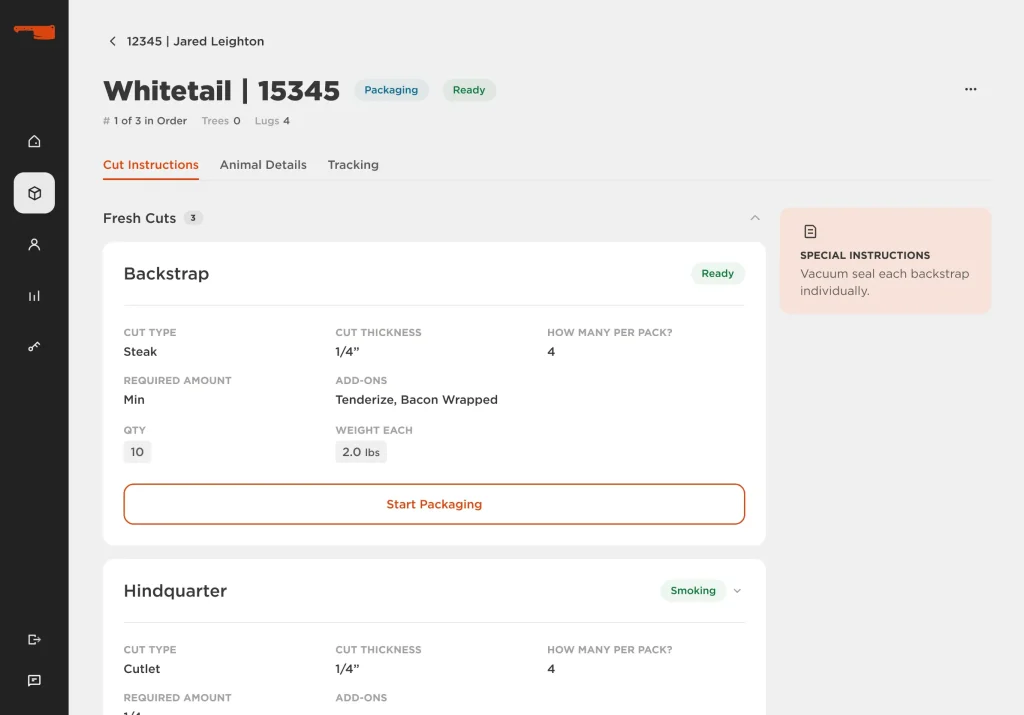Click the logout icon in sidebar
This screenshot has width=1024, height=715.
pos(34,639)
